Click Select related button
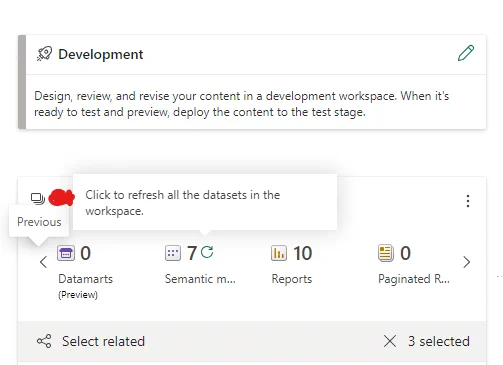The image size is (503, 365). tap(91, 341)
